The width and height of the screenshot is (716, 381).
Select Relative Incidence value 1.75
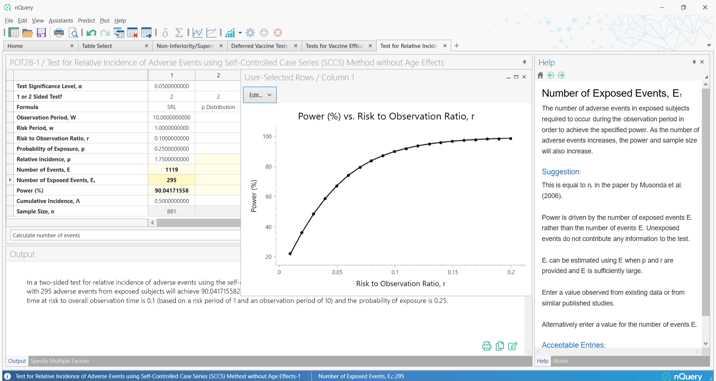pos(172,159)
